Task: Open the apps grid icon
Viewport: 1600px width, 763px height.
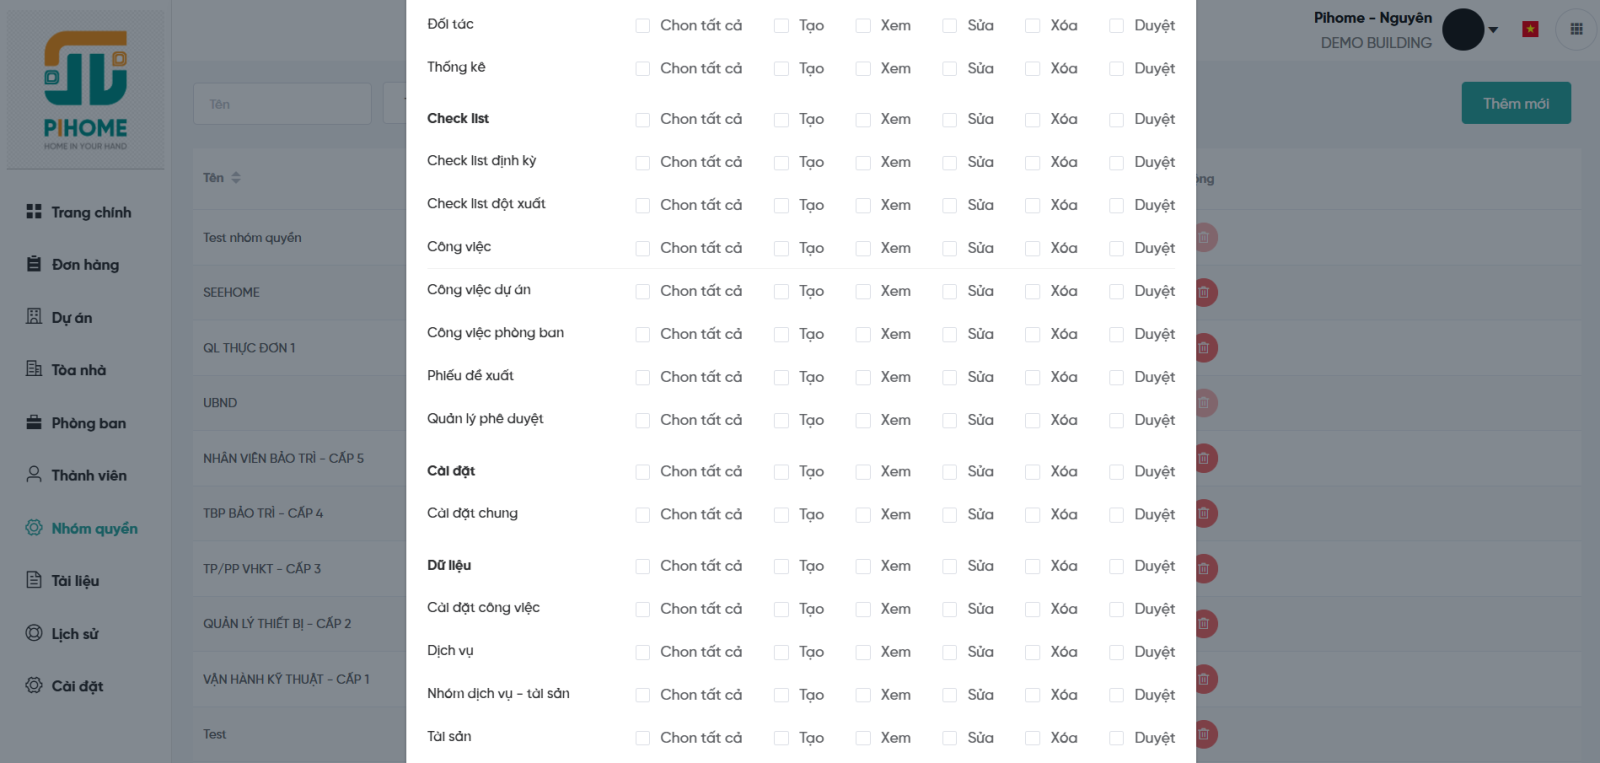Action: coord(1576,29)
